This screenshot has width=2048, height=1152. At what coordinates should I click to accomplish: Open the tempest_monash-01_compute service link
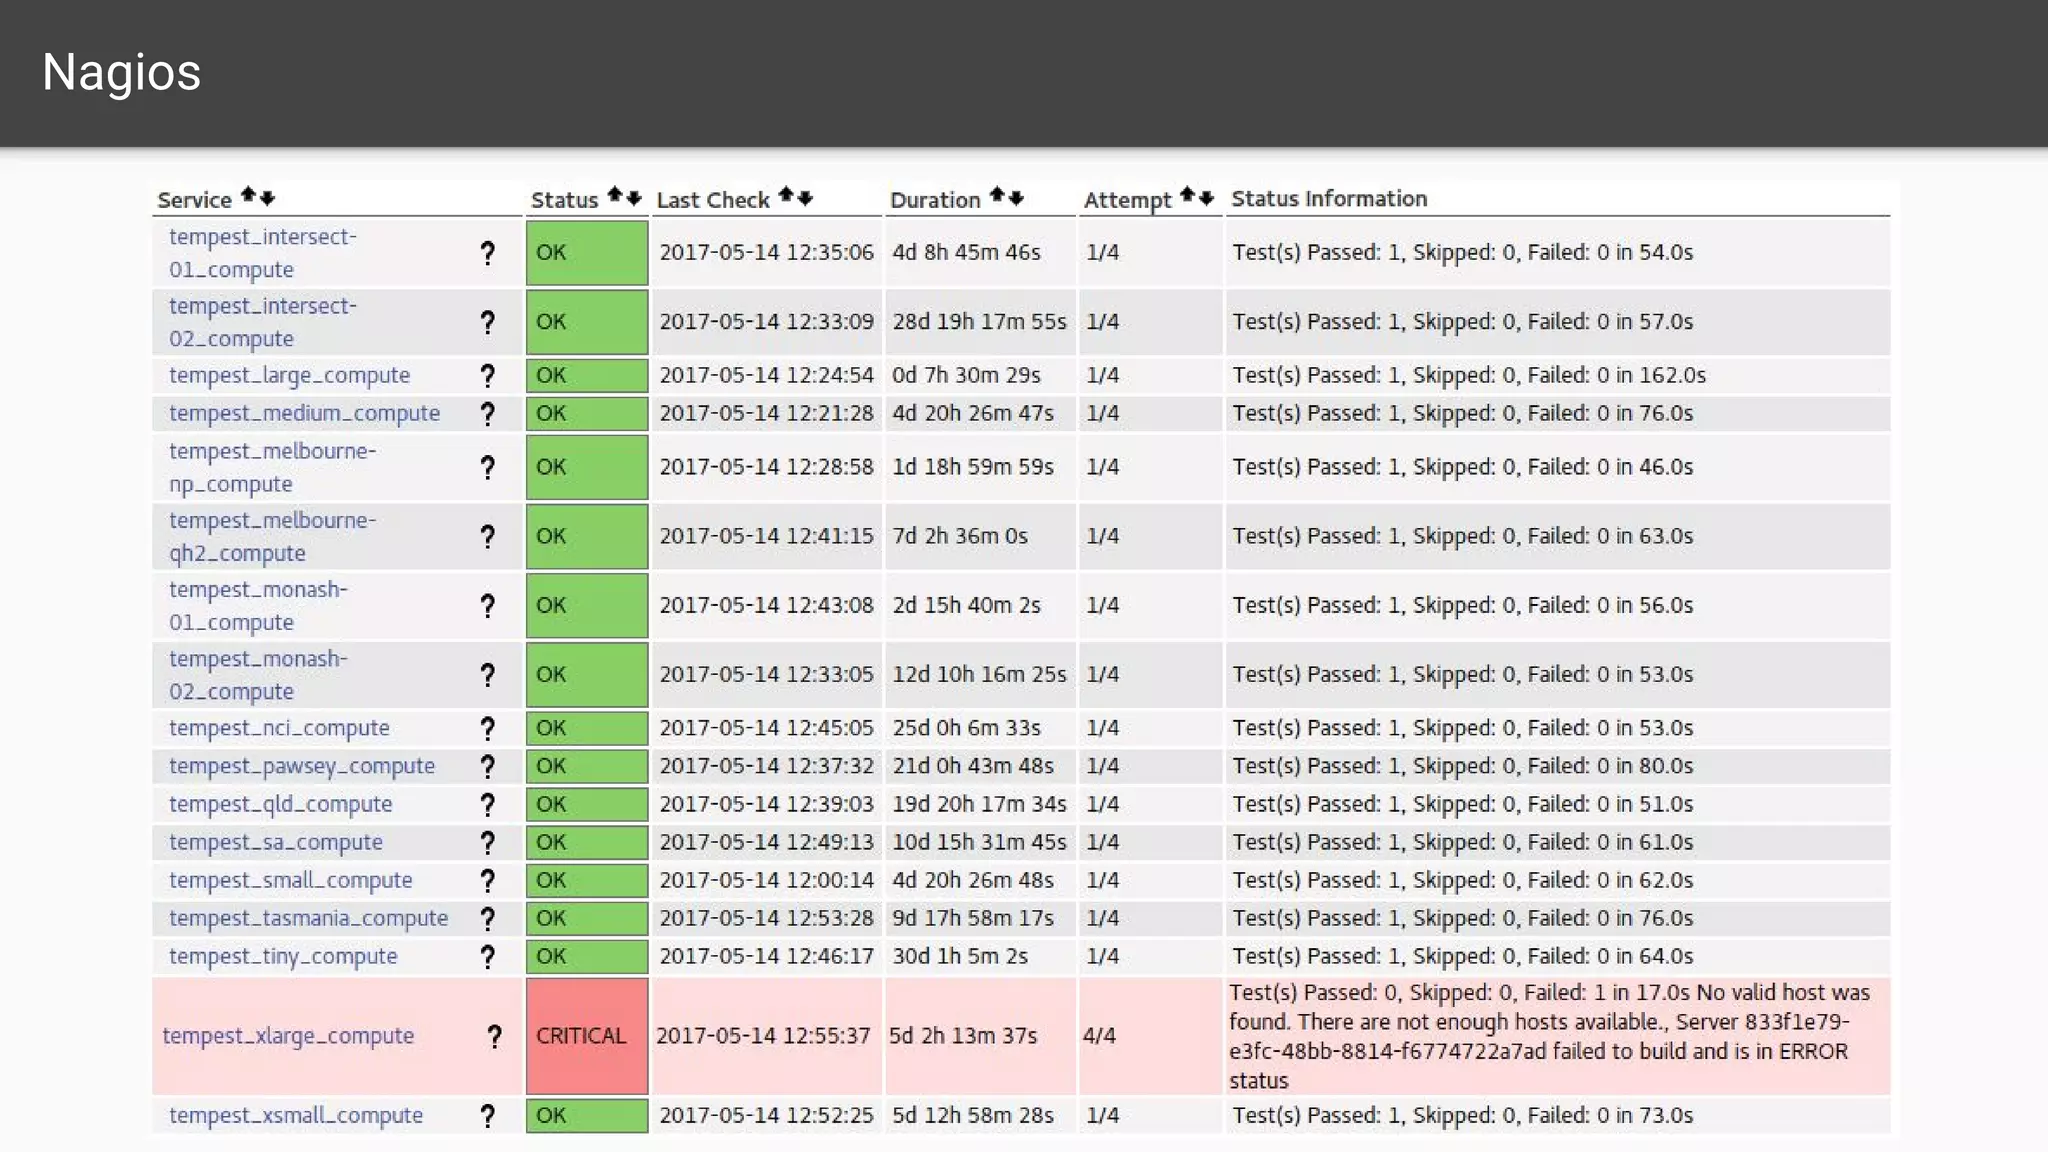click(x=258, y=606)
